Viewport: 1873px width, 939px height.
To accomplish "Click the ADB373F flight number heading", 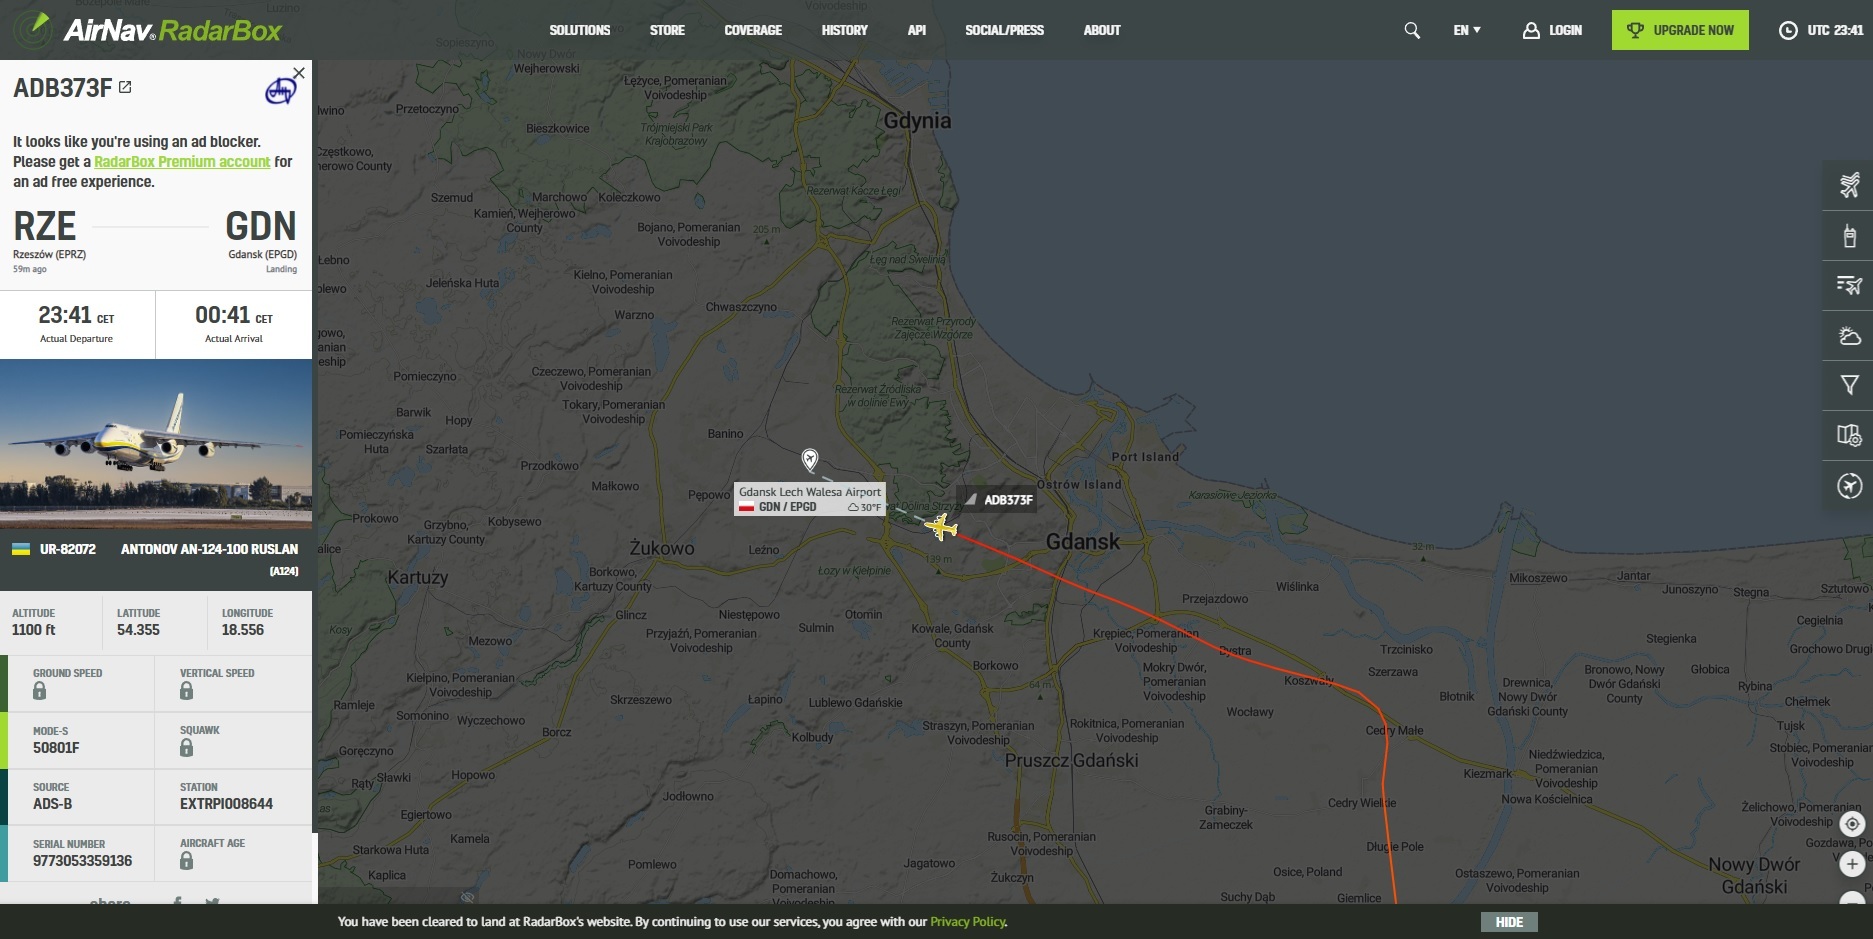I will (x=62, y=88).
